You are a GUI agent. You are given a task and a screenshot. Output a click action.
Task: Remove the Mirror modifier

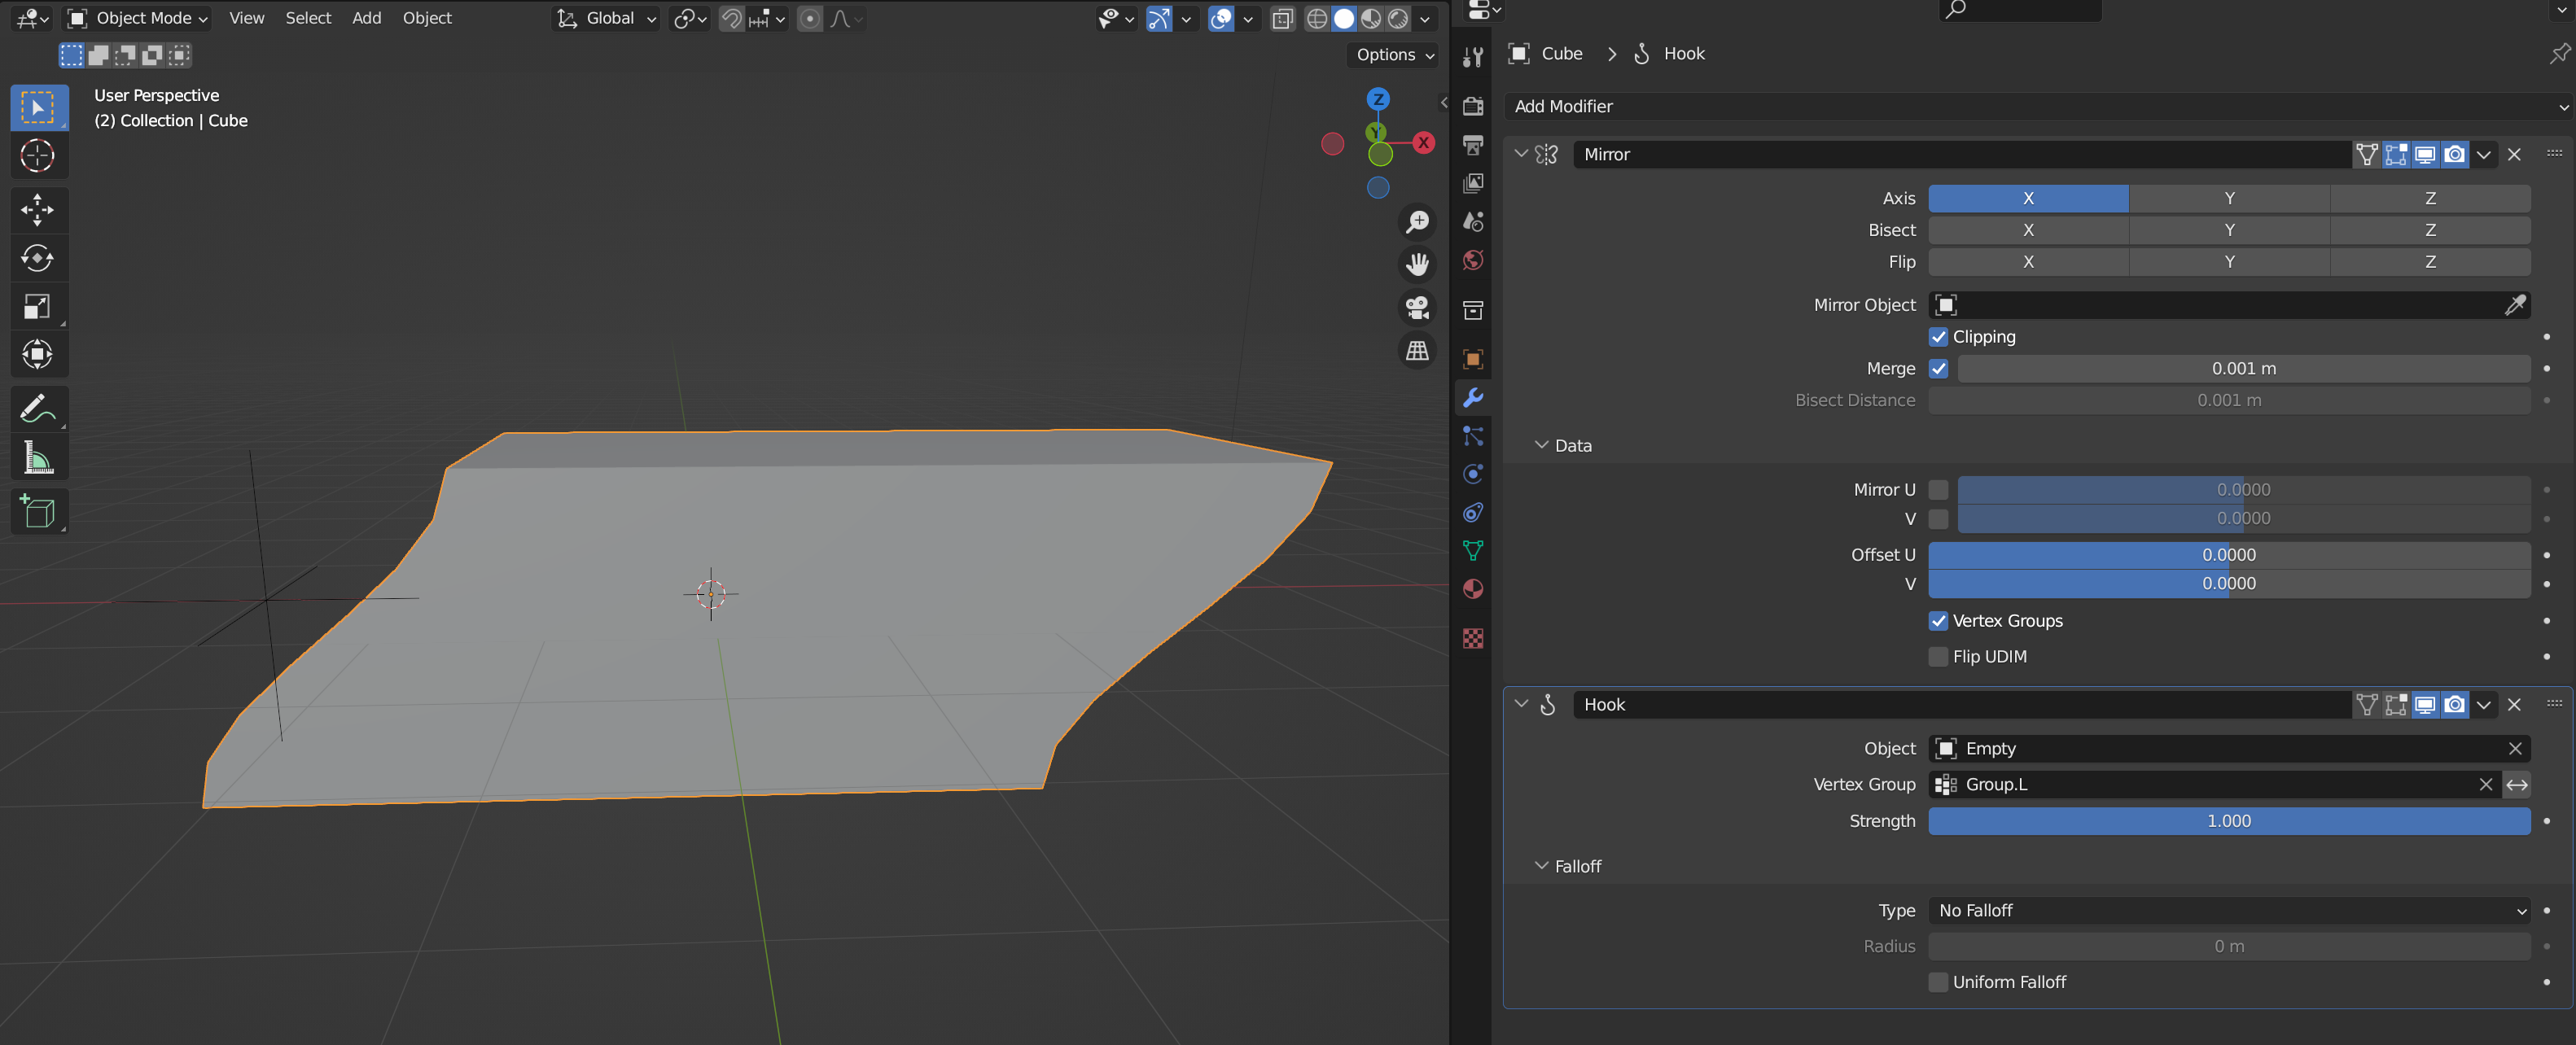[x=2514, y=154]
